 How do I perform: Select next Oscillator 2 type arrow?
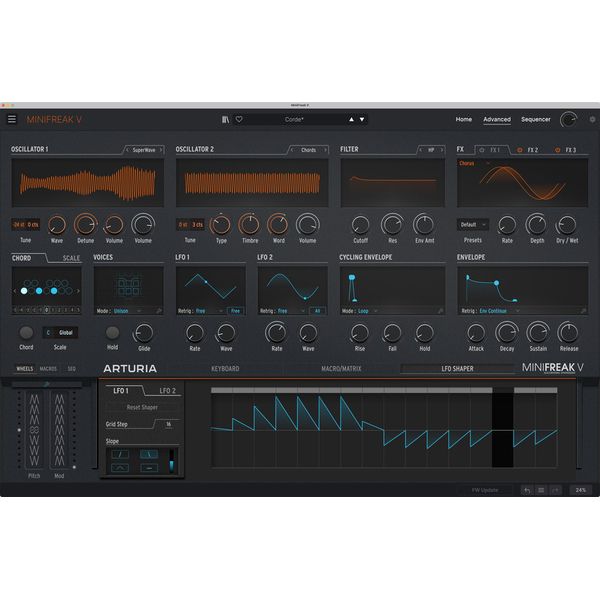point(326,150)
